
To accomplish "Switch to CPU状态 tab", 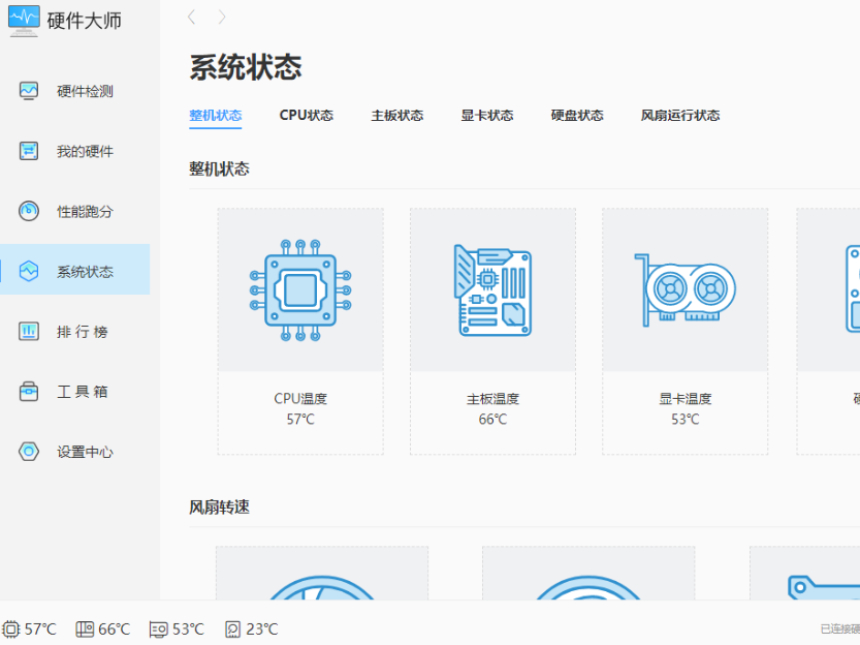I will pyautogui.click(x=306, y=115).
